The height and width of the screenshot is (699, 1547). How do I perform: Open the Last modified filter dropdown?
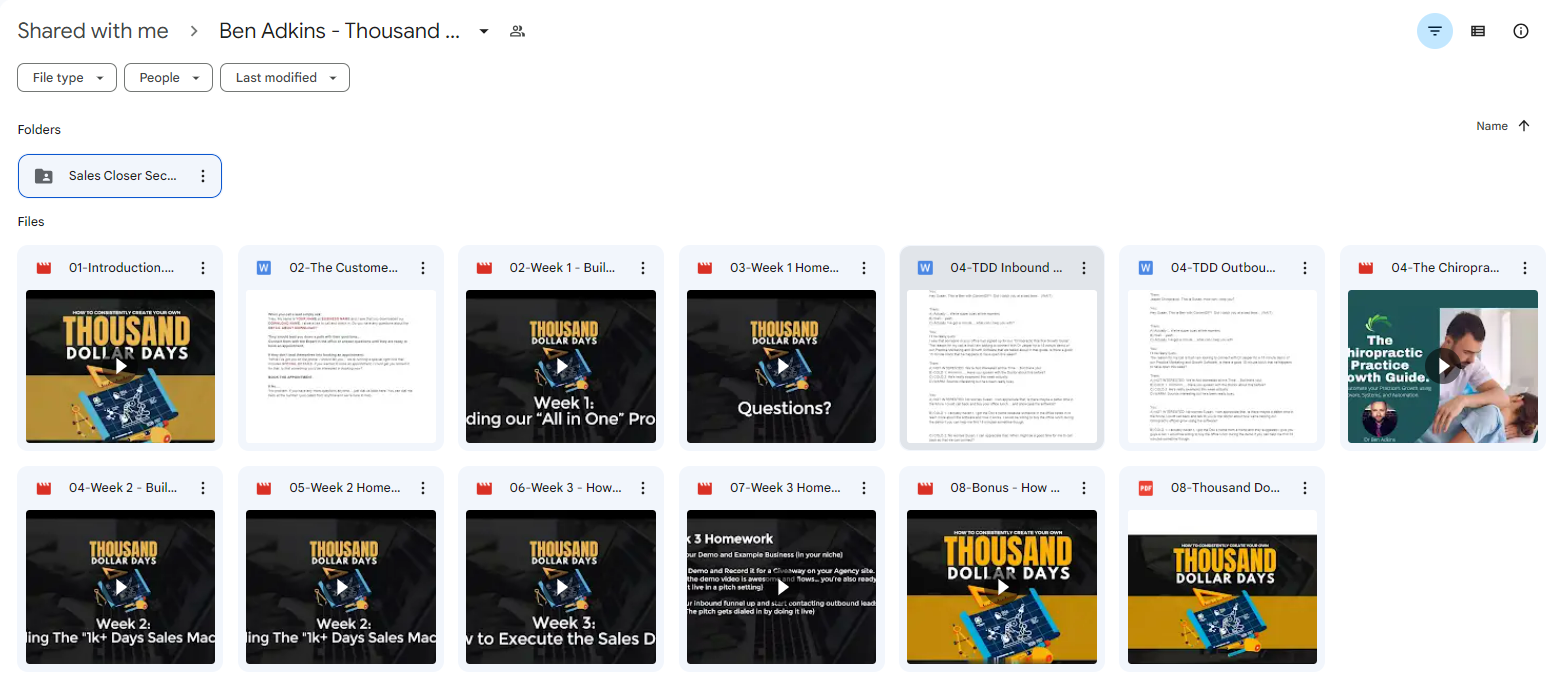[x=285, y=78]
